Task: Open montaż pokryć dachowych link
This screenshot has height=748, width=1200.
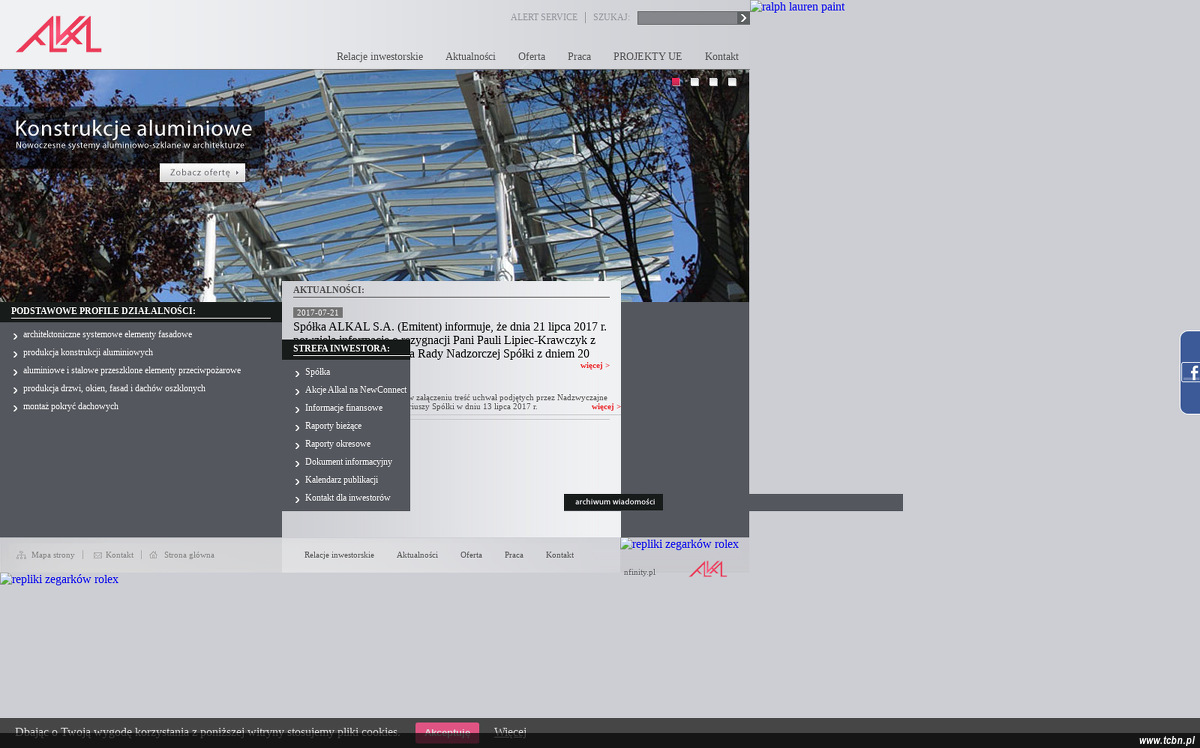Action: [71, 407]
